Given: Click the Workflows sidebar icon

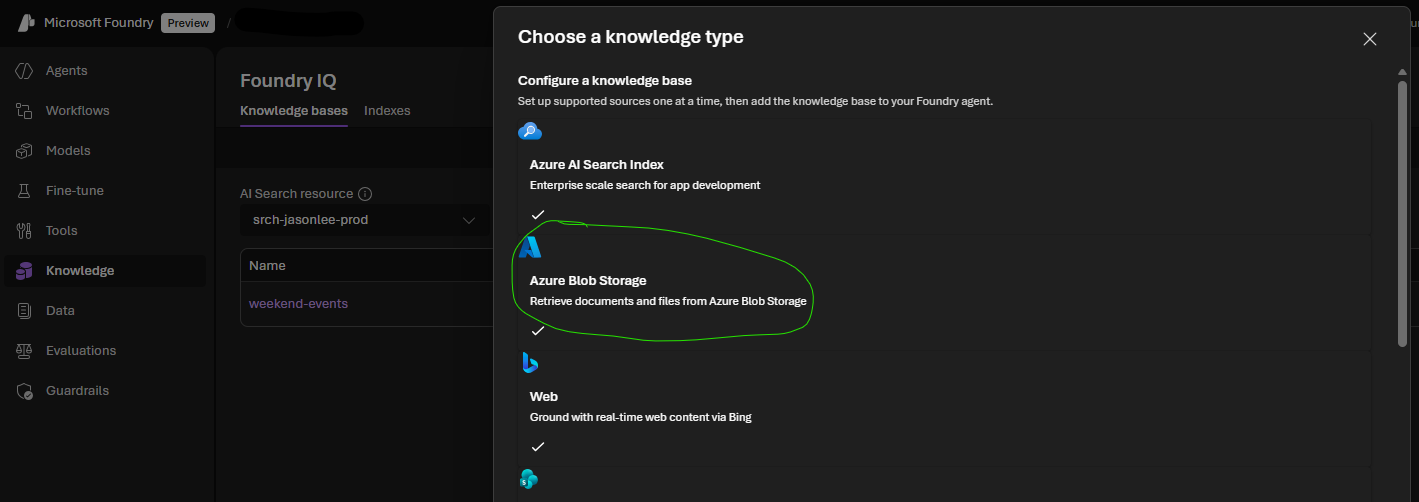Looking at the screenshot, I should pos(25,111).
